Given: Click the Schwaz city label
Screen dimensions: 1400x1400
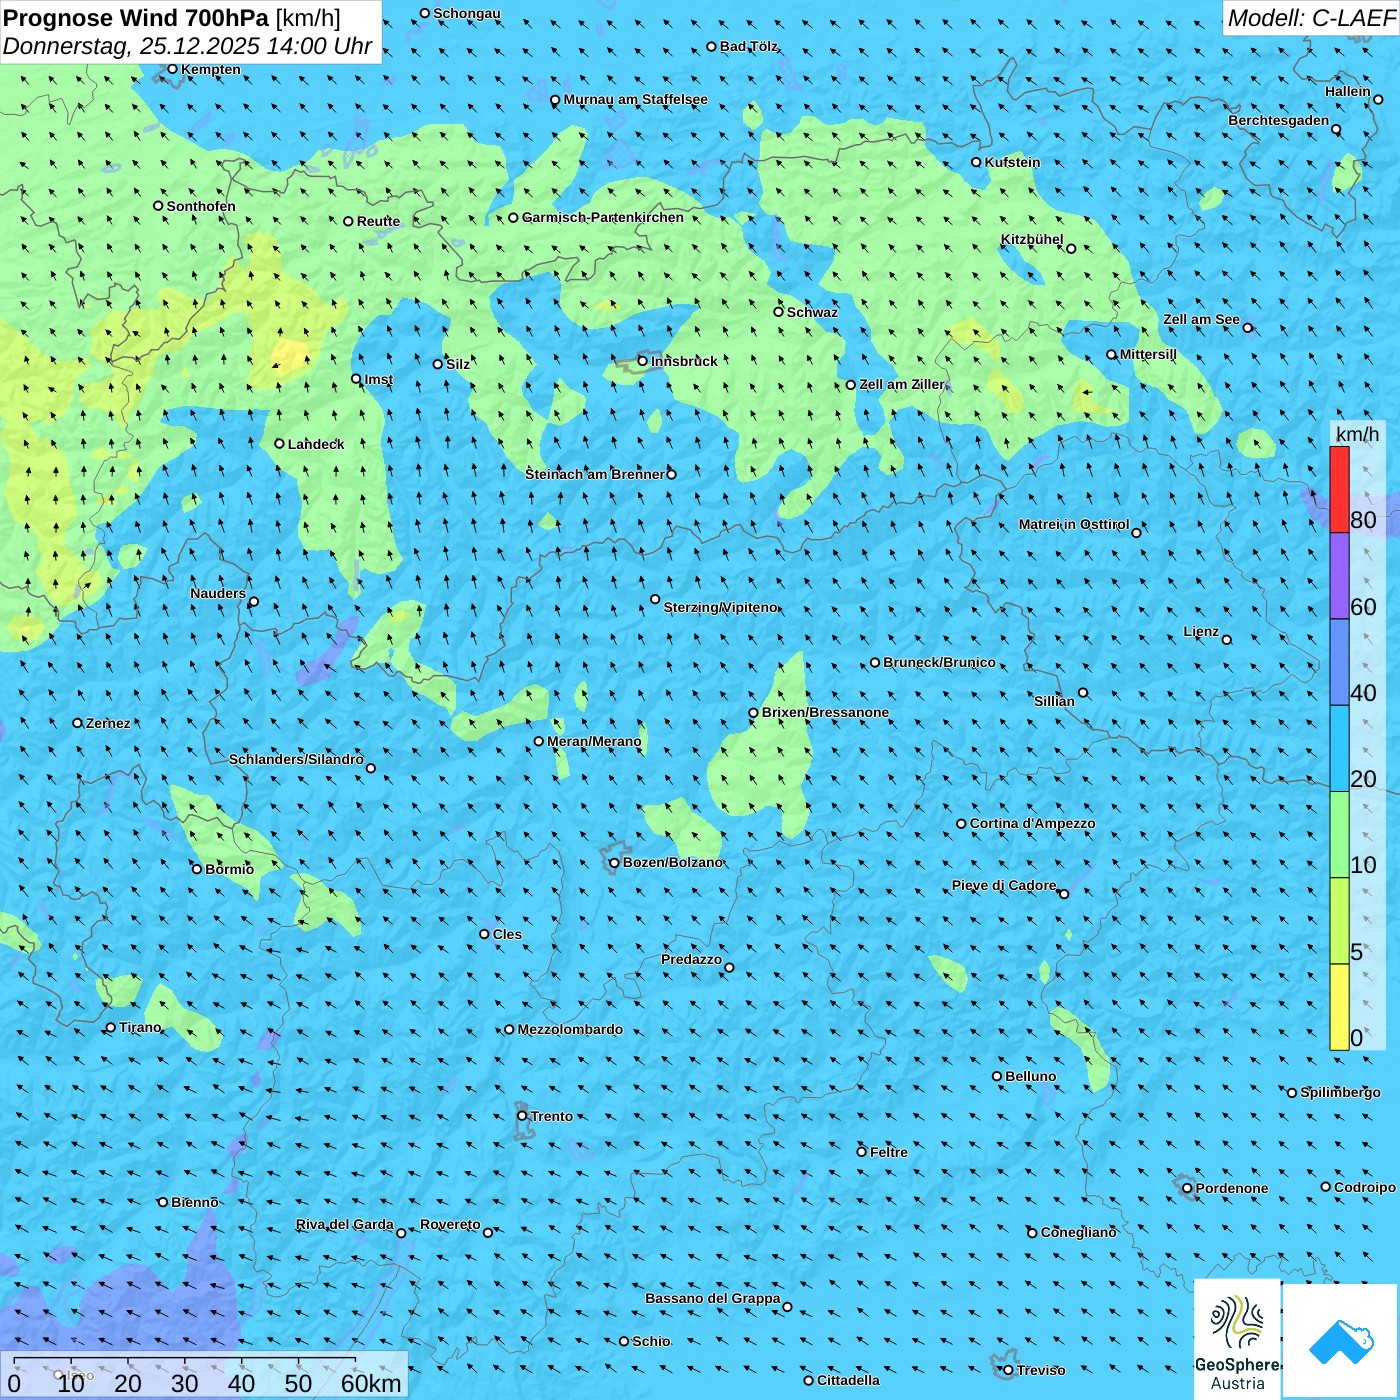Looking at the screenshot, I should (x=812, y=312).
